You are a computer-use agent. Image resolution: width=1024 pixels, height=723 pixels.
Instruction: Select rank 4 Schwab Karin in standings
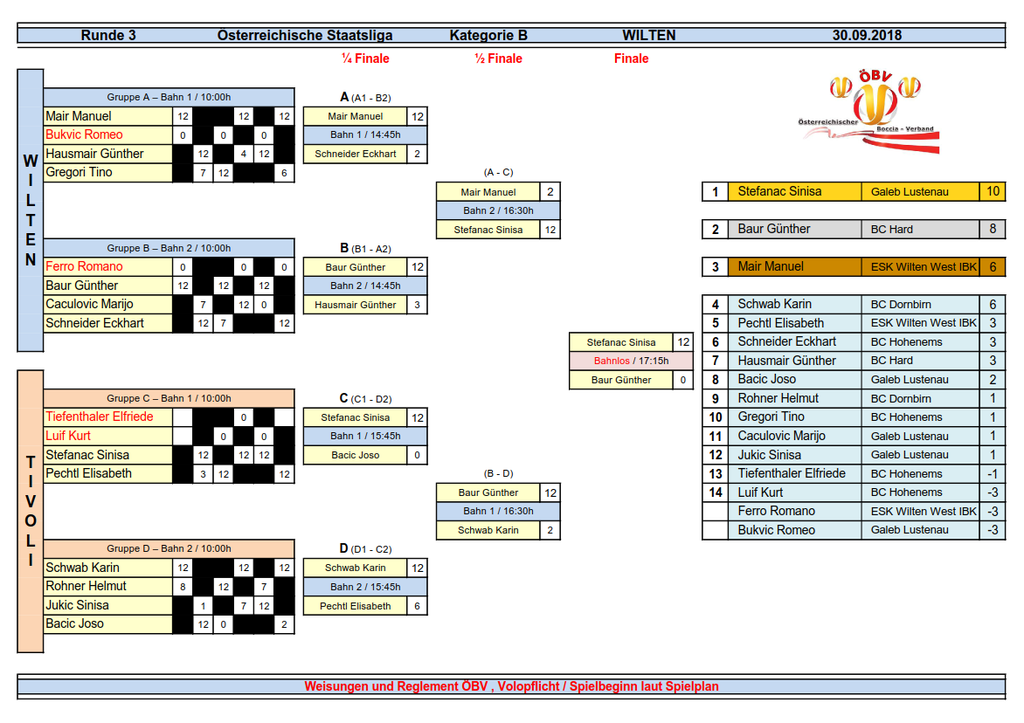click(775, 304)
